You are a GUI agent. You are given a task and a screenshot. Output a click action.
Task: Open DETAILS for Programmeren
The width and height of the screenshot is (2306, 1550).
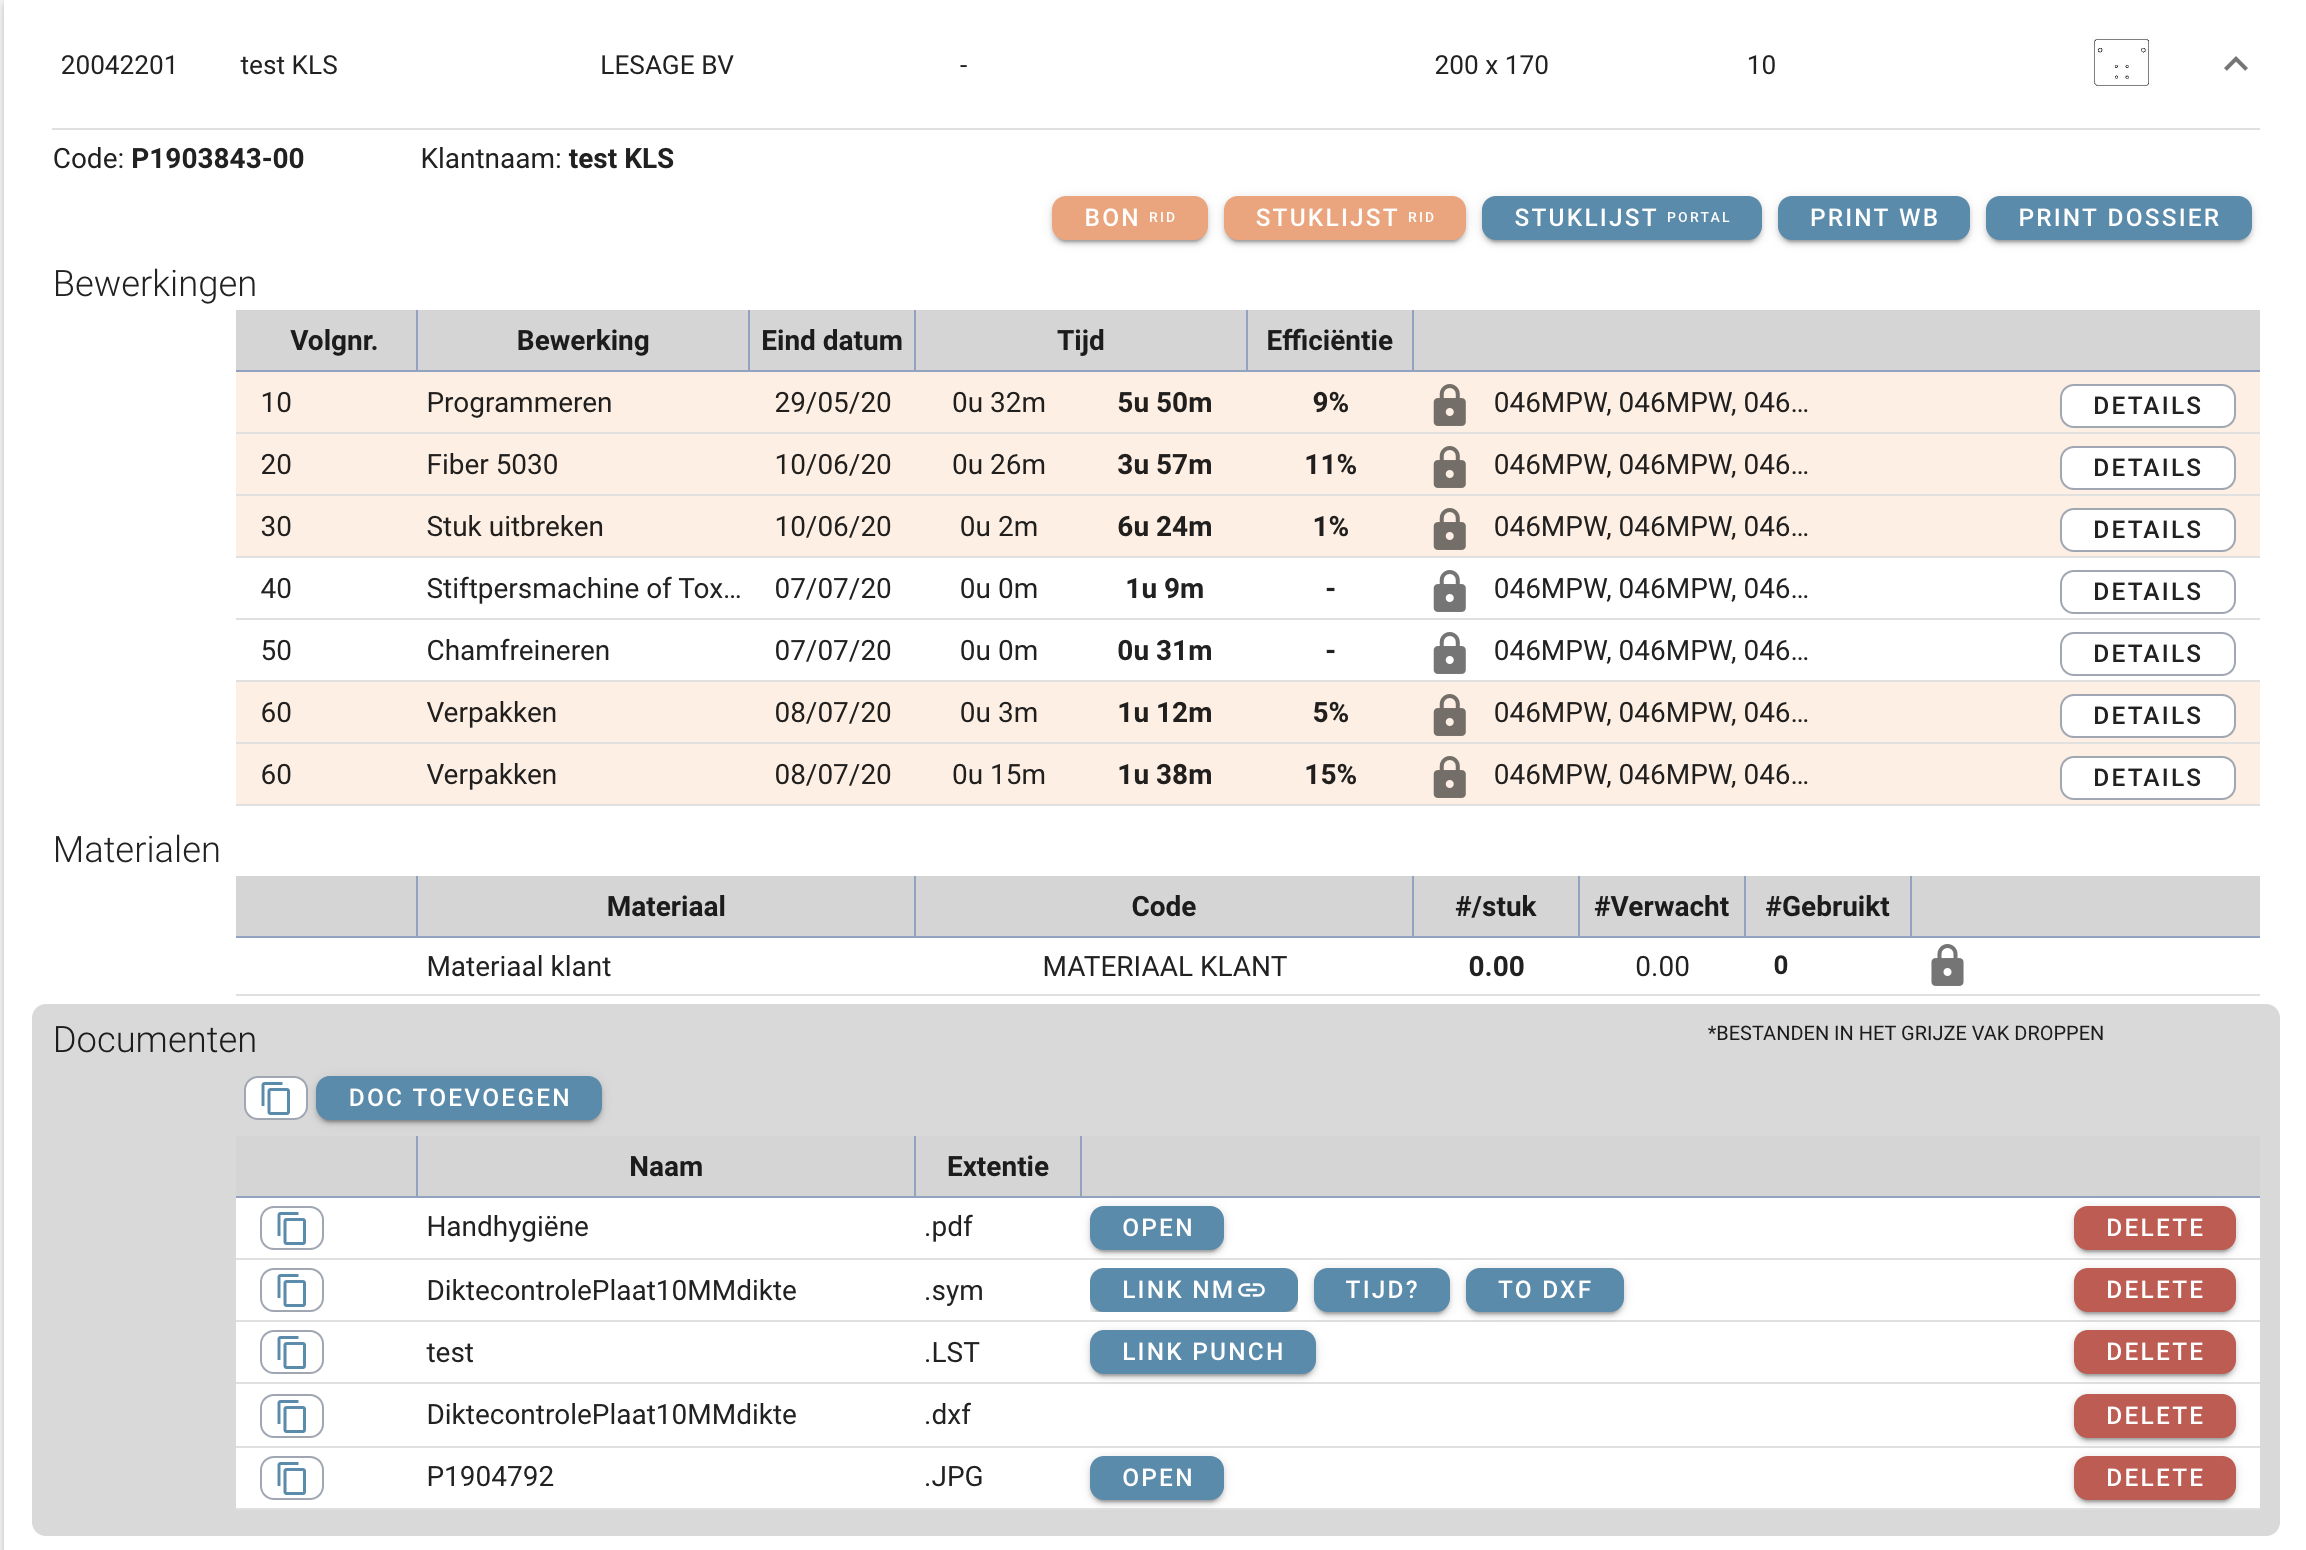point(2148,405)
